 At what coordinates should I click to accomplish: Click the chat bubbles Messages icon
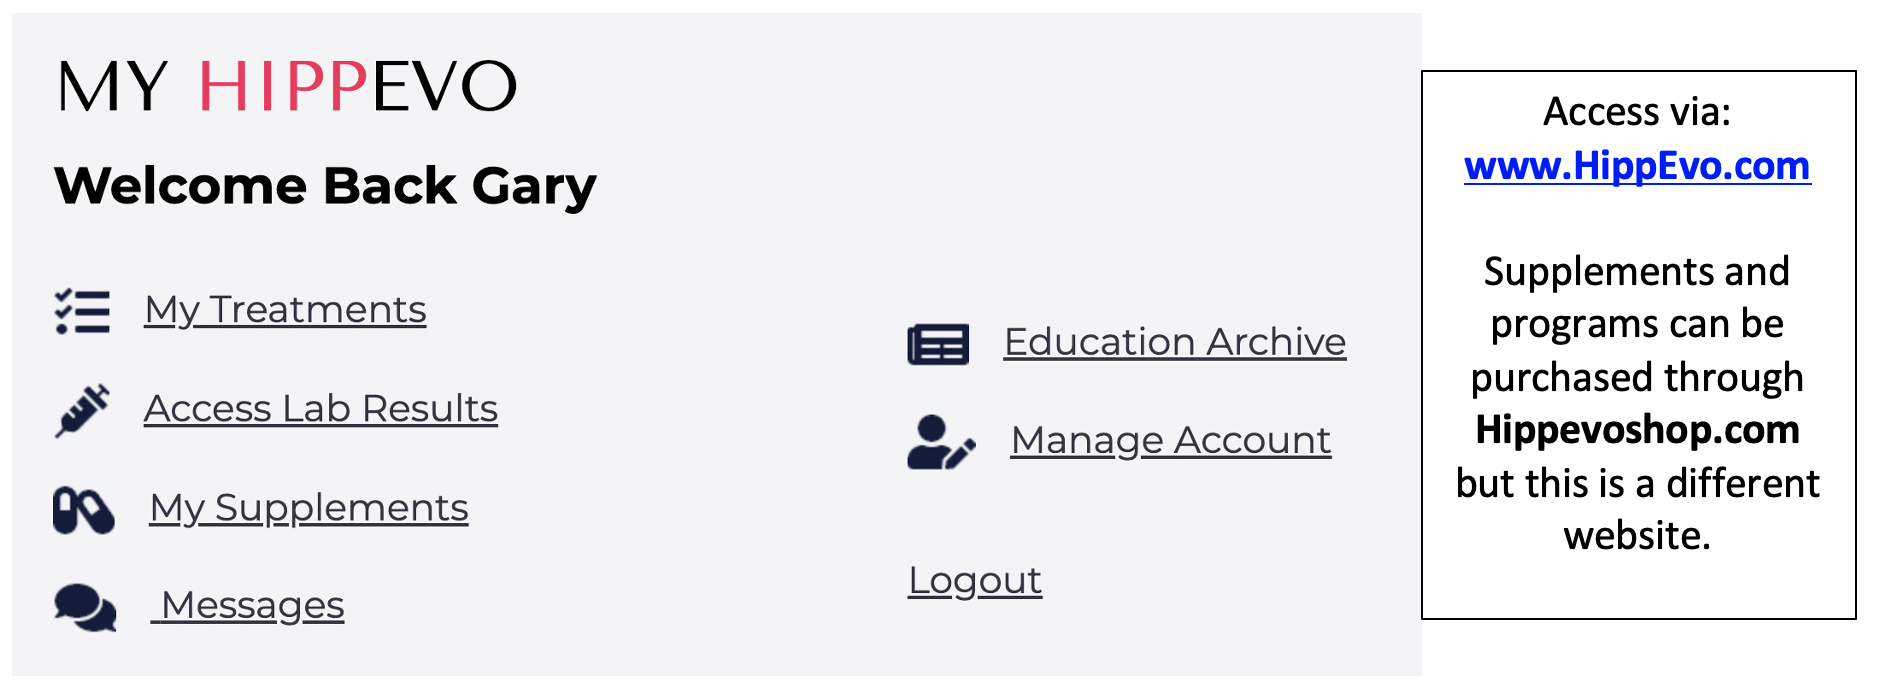[x=85, y=607]
